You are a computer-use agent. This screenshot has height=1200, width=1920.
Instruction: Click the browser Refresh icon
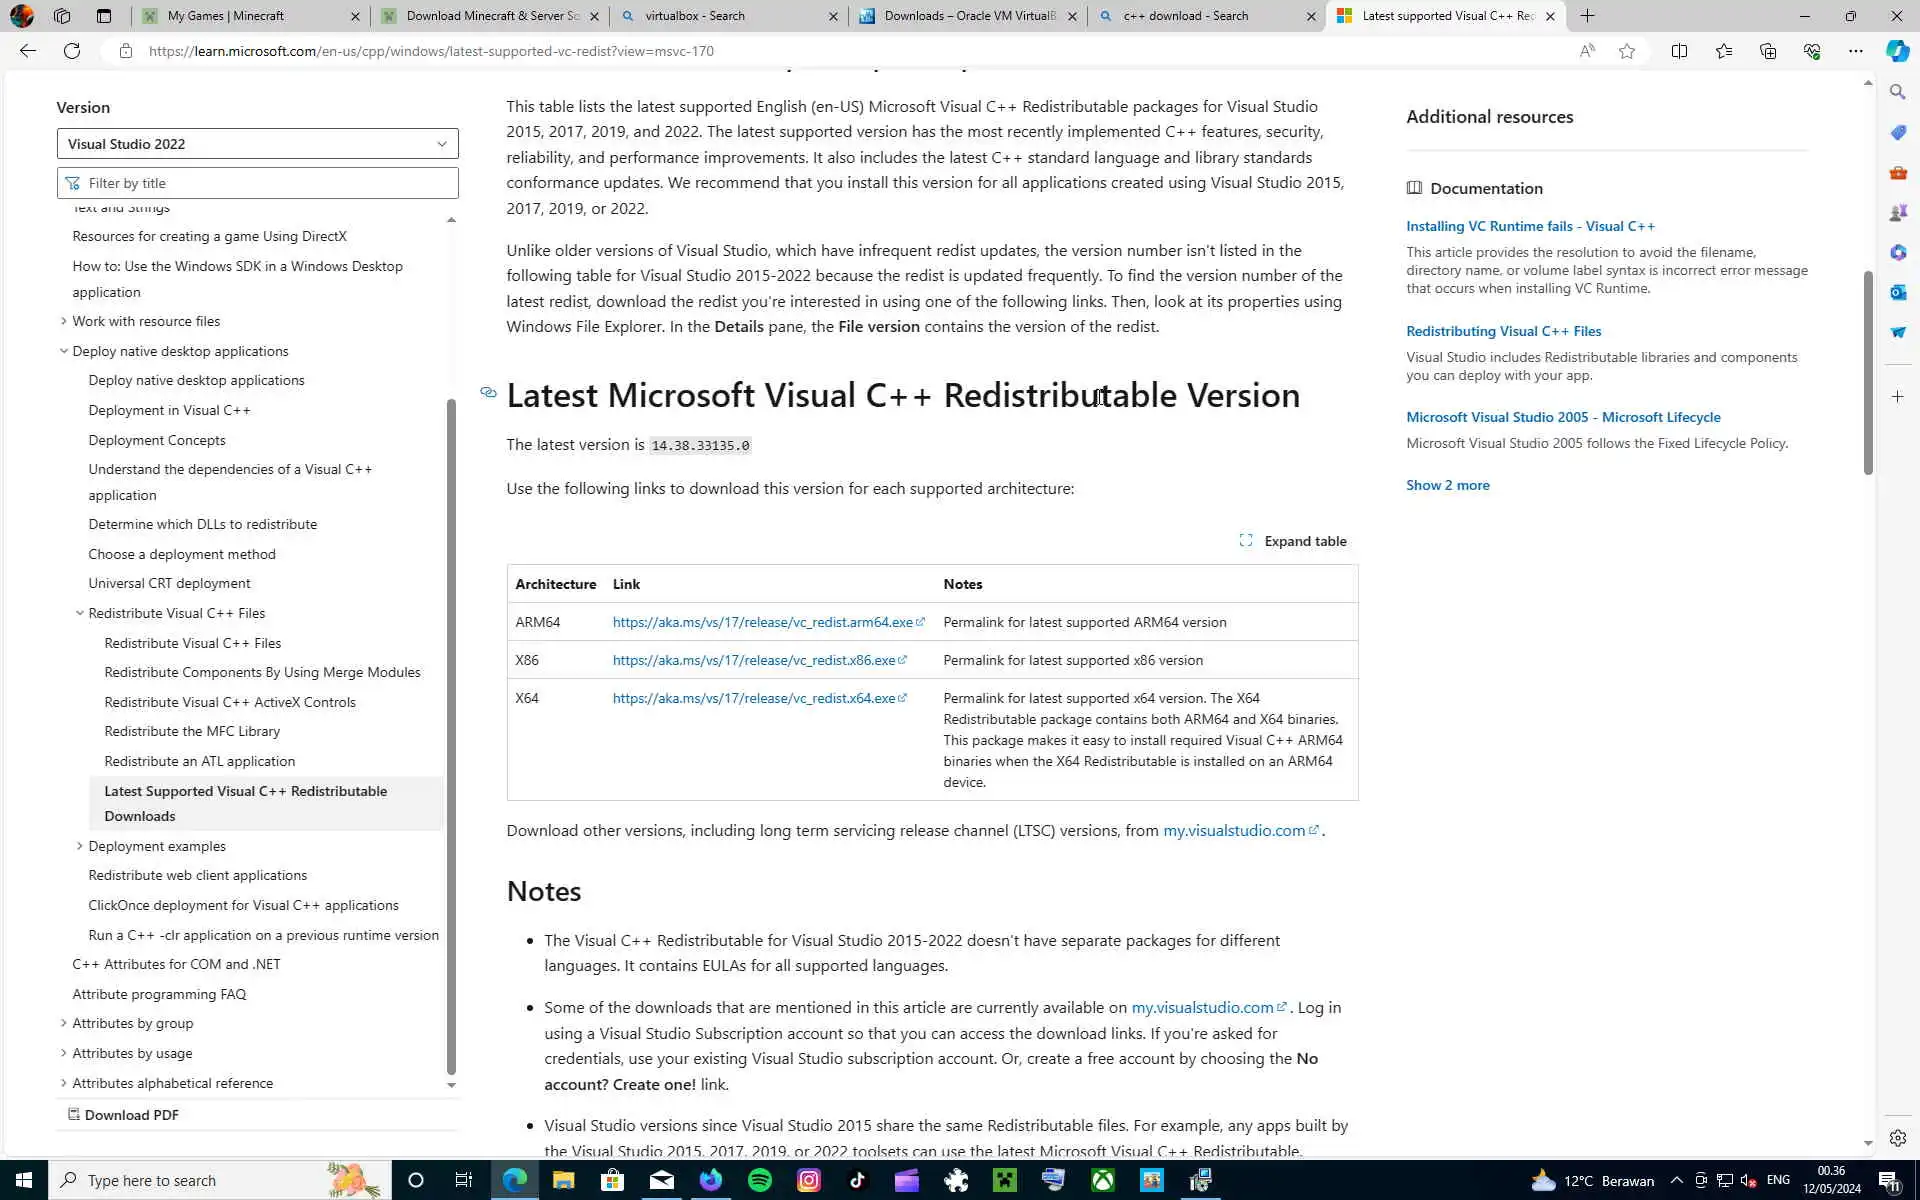click(72, 51)
